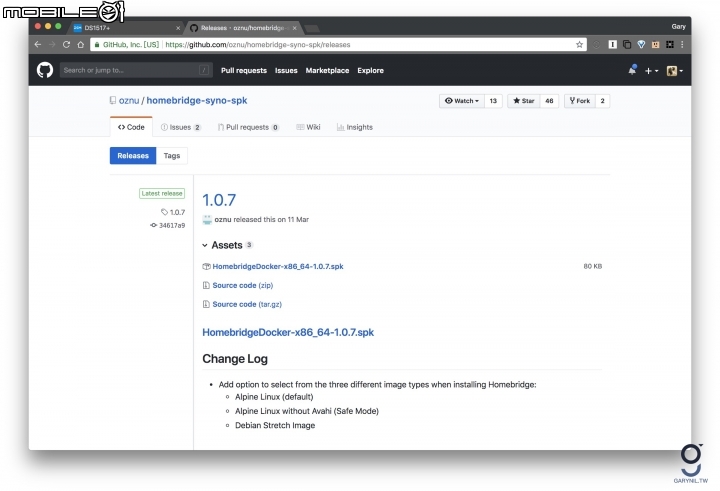Click the commit 34617a9 icon
This screenshot has height=491, width=720.
[153, 225]
